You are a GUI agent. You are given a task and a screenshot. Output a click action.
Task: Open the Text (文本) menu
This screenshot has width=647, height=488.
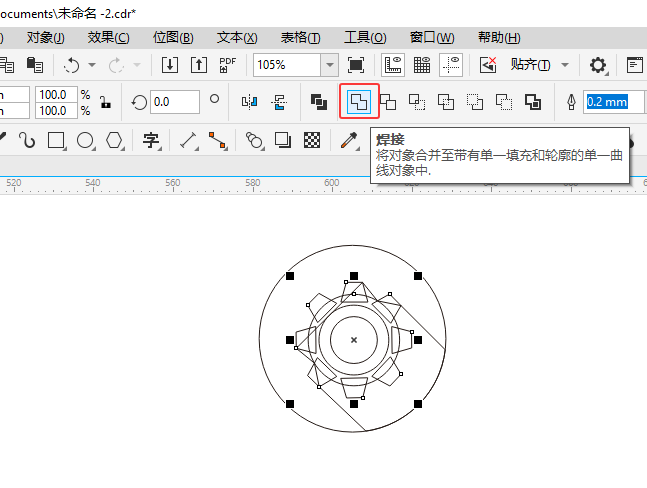coord(237,38)
